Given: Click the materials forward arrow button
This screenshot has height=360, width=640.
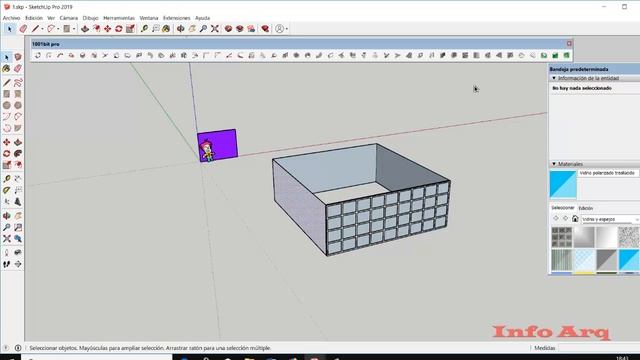Looking at the screenshot, I should point(565,219).
